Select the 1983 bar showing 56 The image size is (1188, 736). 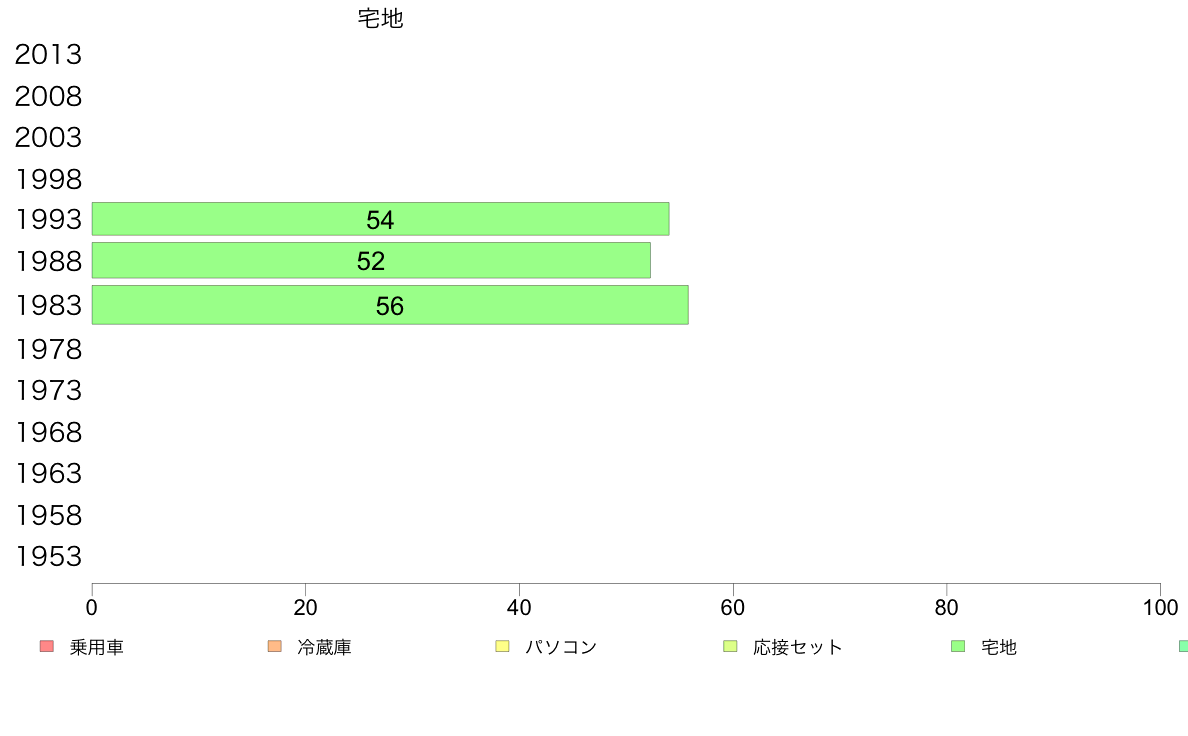click(x=390, y=305)
